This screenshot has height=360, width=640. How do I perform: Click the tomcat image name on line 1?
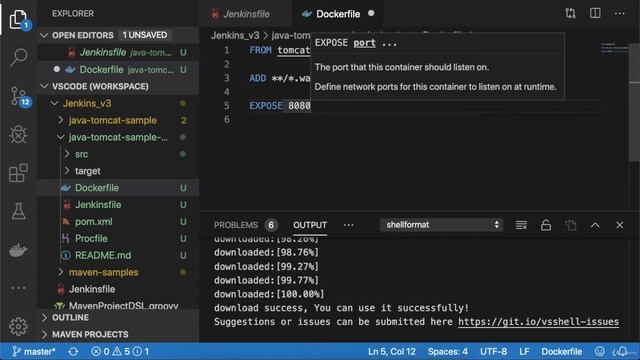[294, 50]
